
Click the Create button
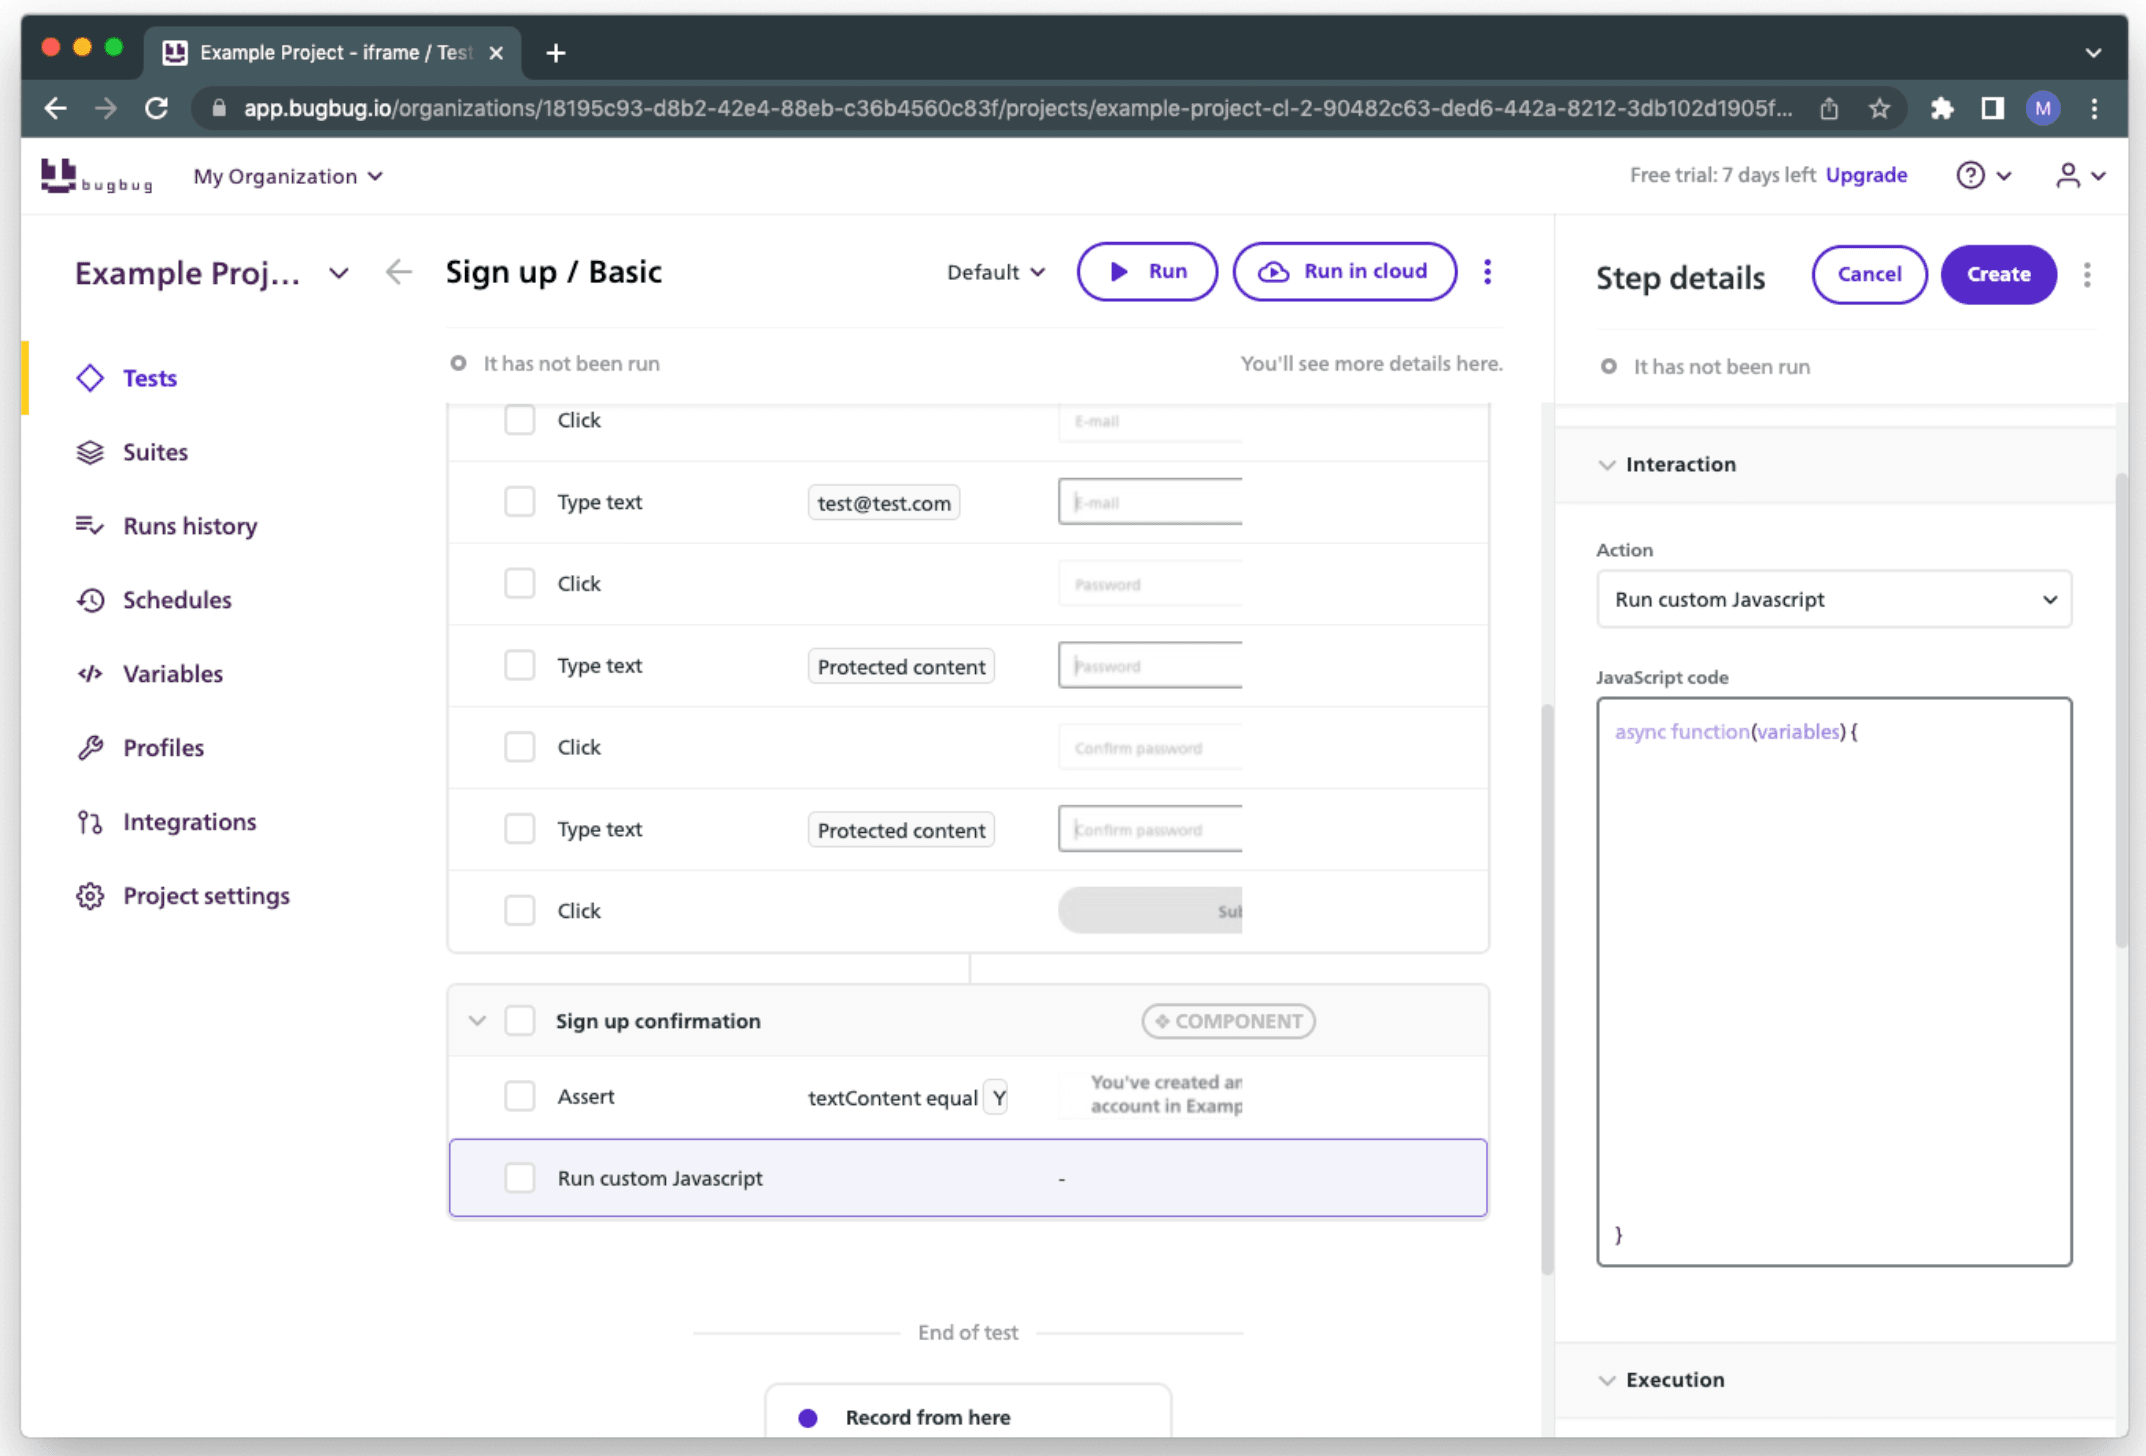[1998, 274]
